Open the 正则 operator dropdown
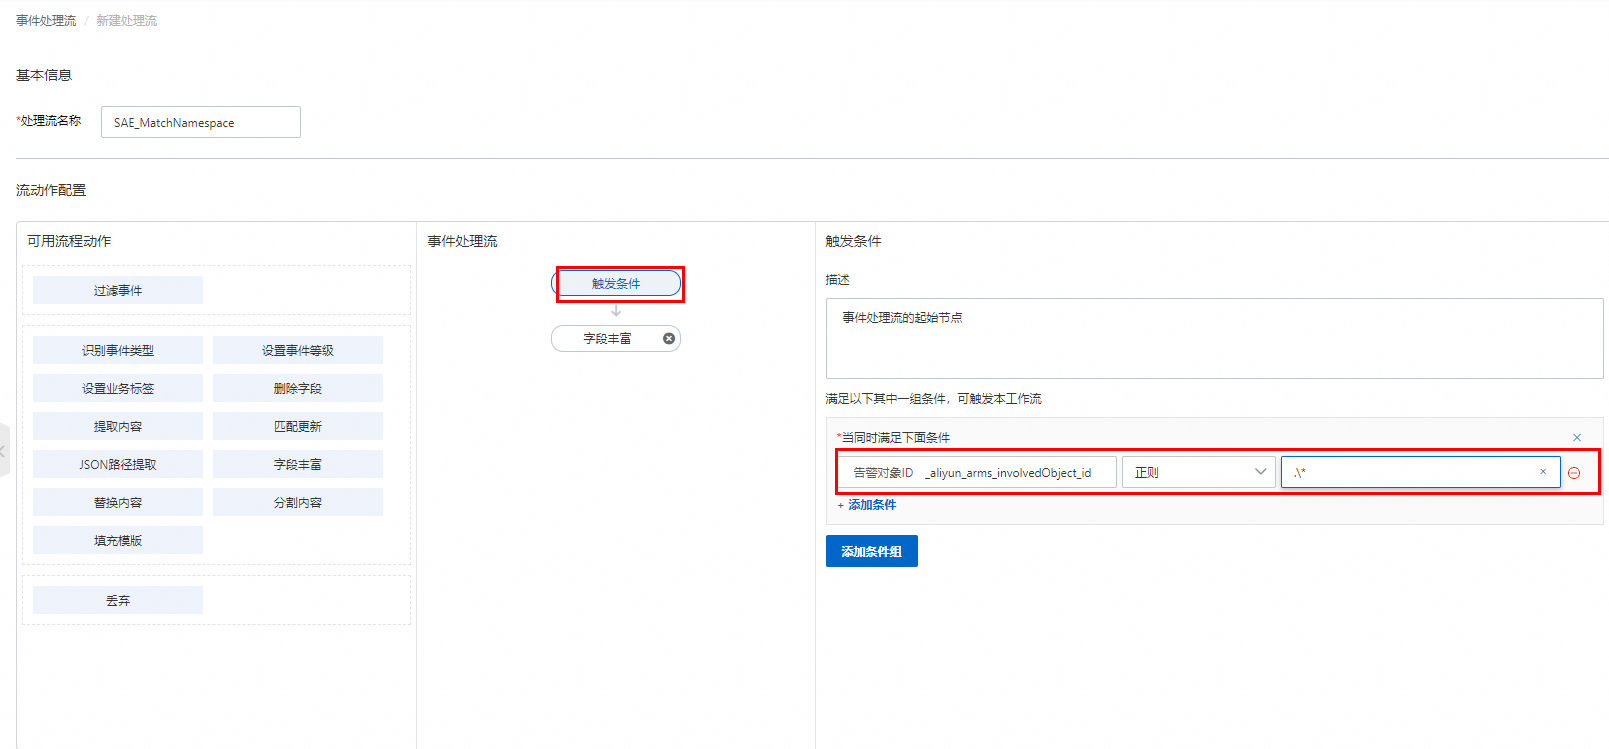This screenshot has width=1609, height=749. [1199, 472]
